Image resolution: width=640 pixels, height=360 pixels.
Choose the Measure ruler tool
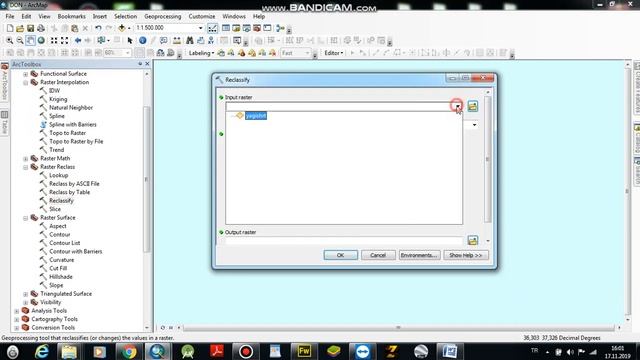click(x=177, y=40)
